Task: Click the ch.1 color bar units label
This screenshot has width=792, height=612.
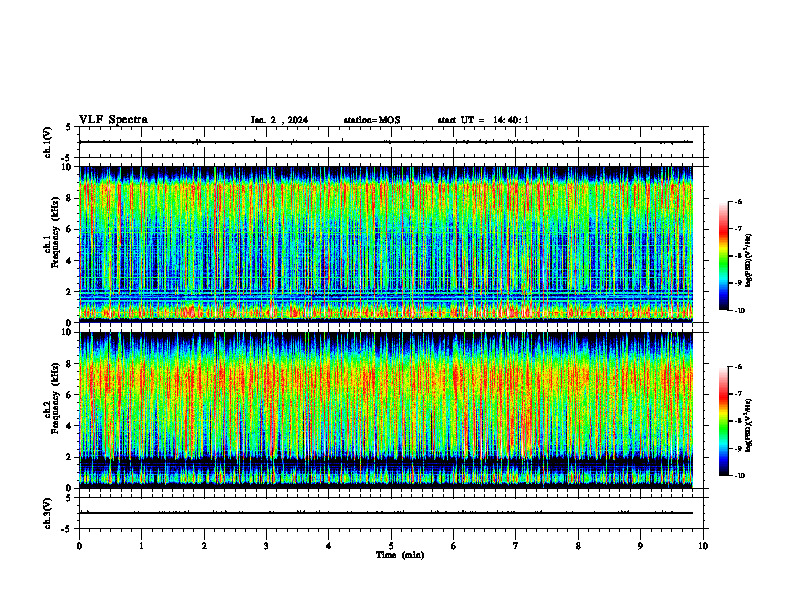Action: tap(749, 261)
